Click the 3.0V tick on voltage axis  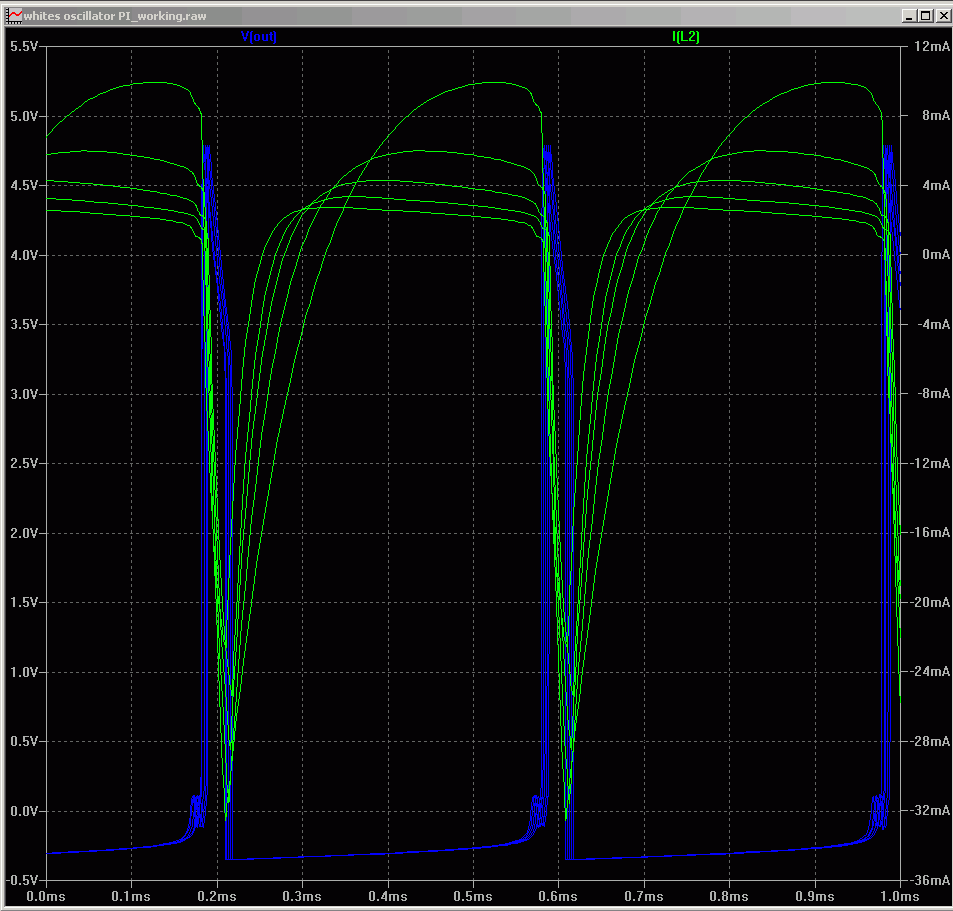(23, 395)
